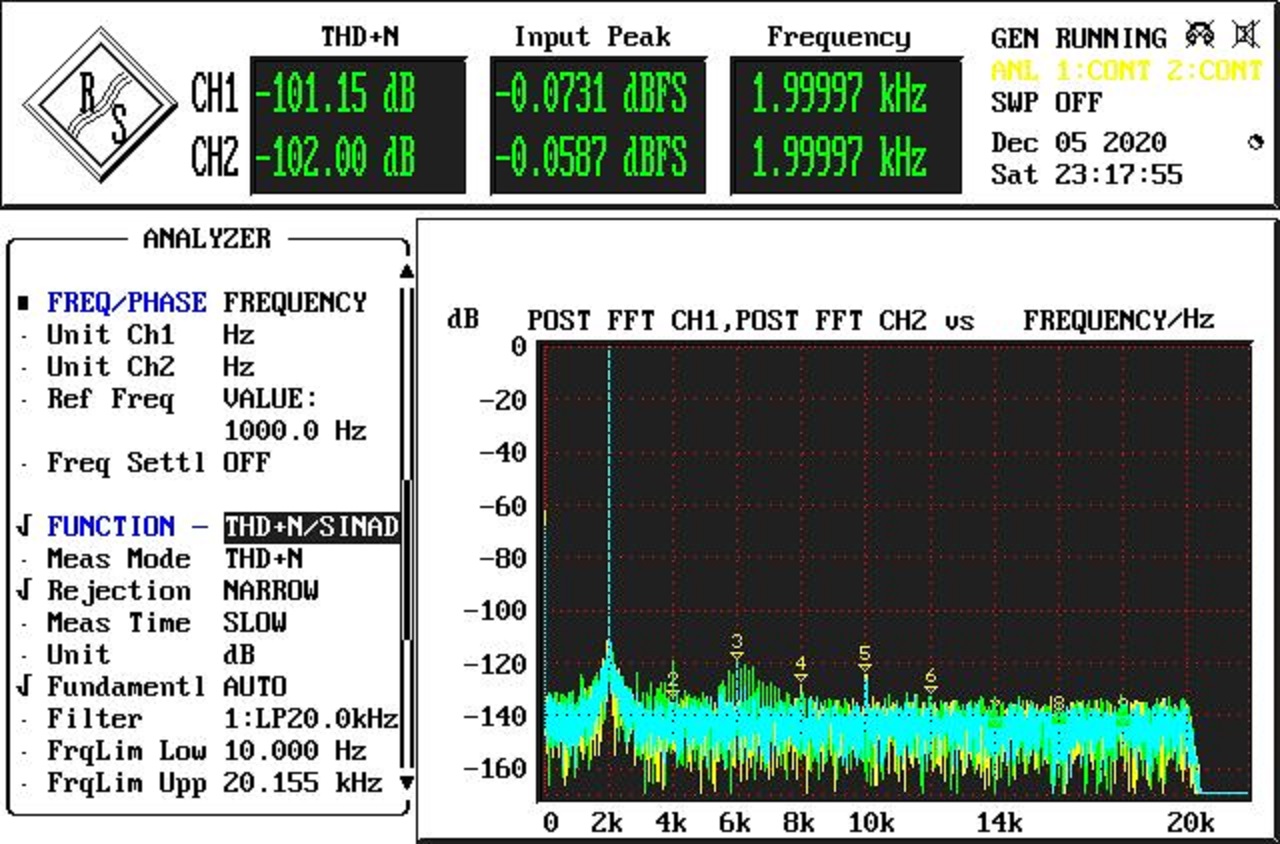Click the THD+N column header
1280x844 pixels.
pos(360,38)
